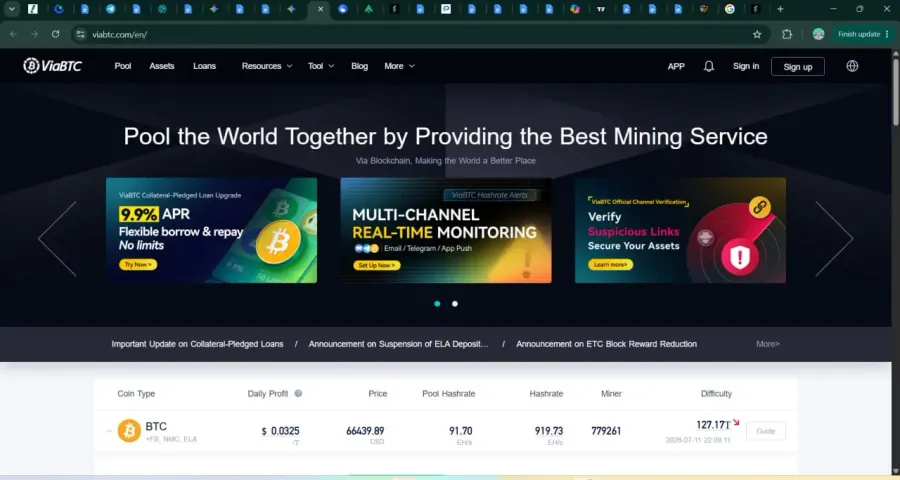
Task: Open the Chrome profile avatar
Action: pos(818,34)
